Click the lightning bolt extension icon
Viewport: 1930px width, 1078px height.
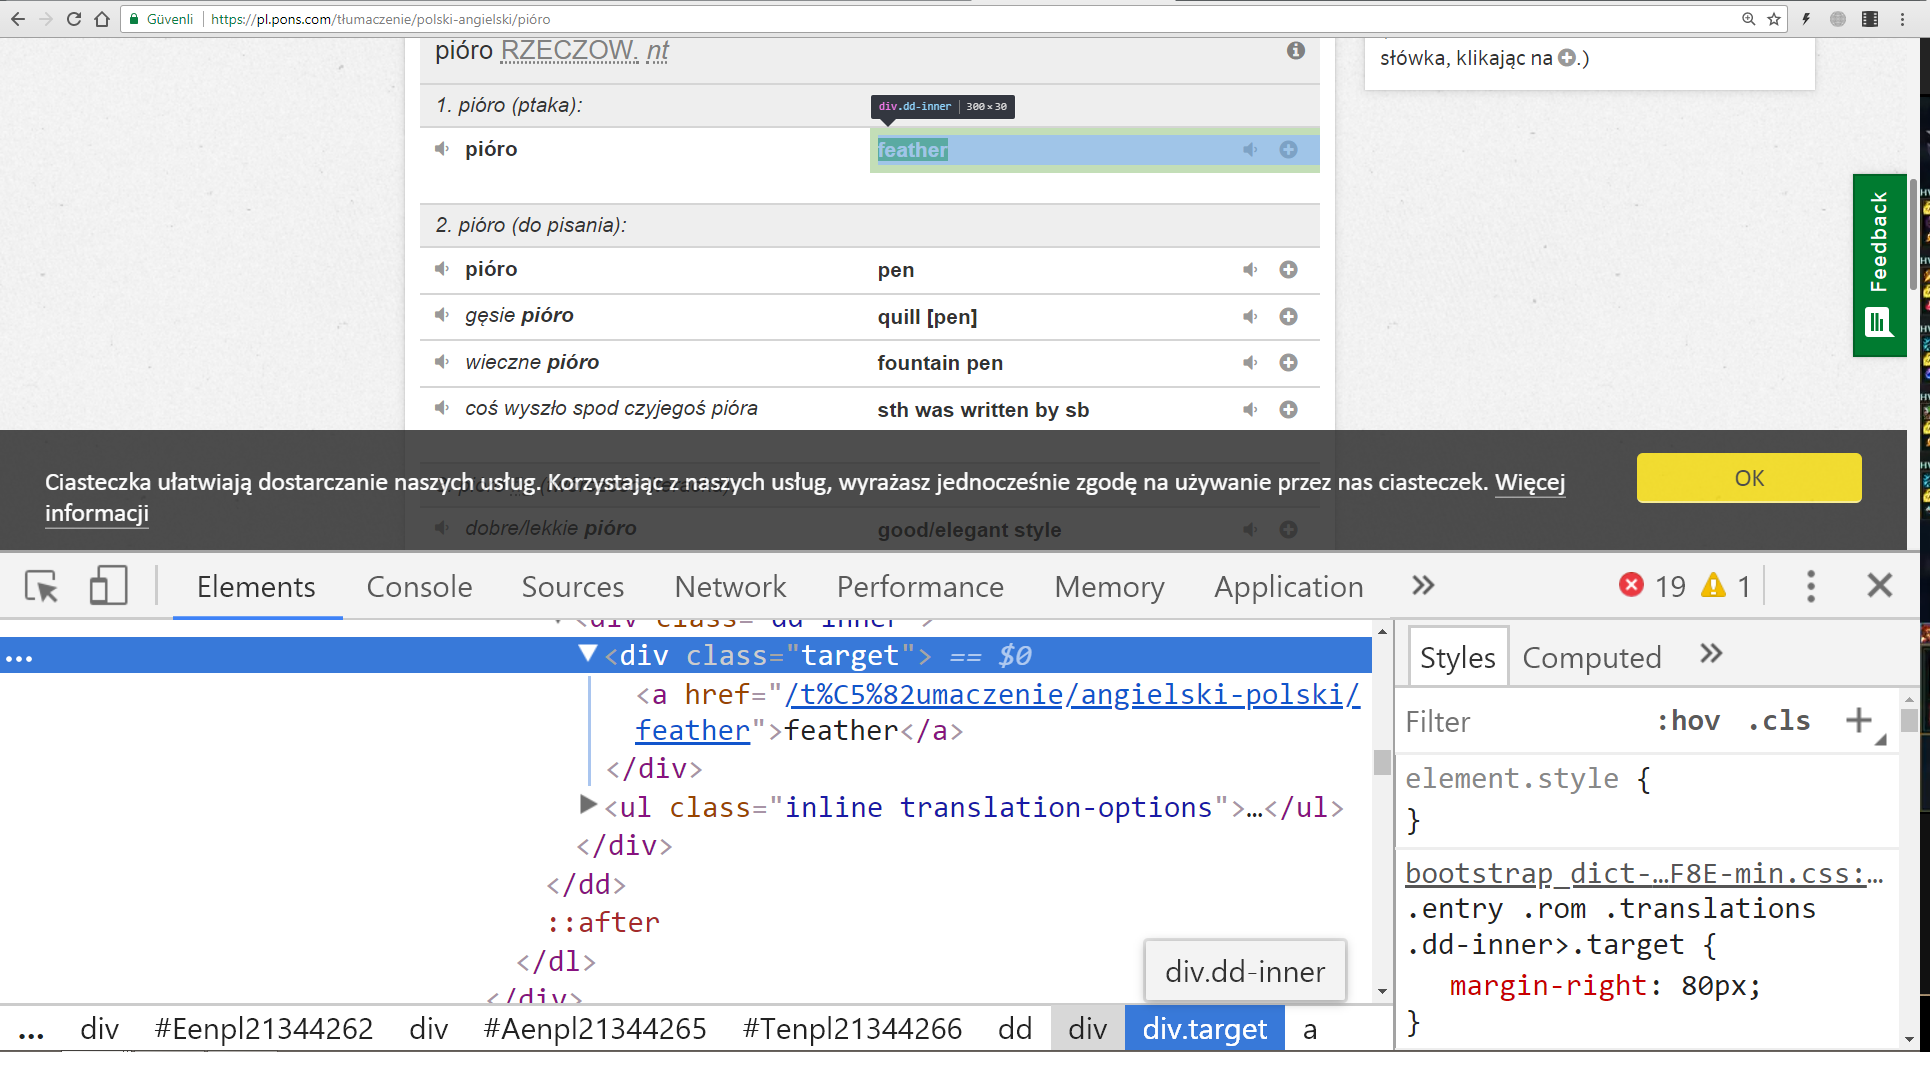[x=1806, y=19]
